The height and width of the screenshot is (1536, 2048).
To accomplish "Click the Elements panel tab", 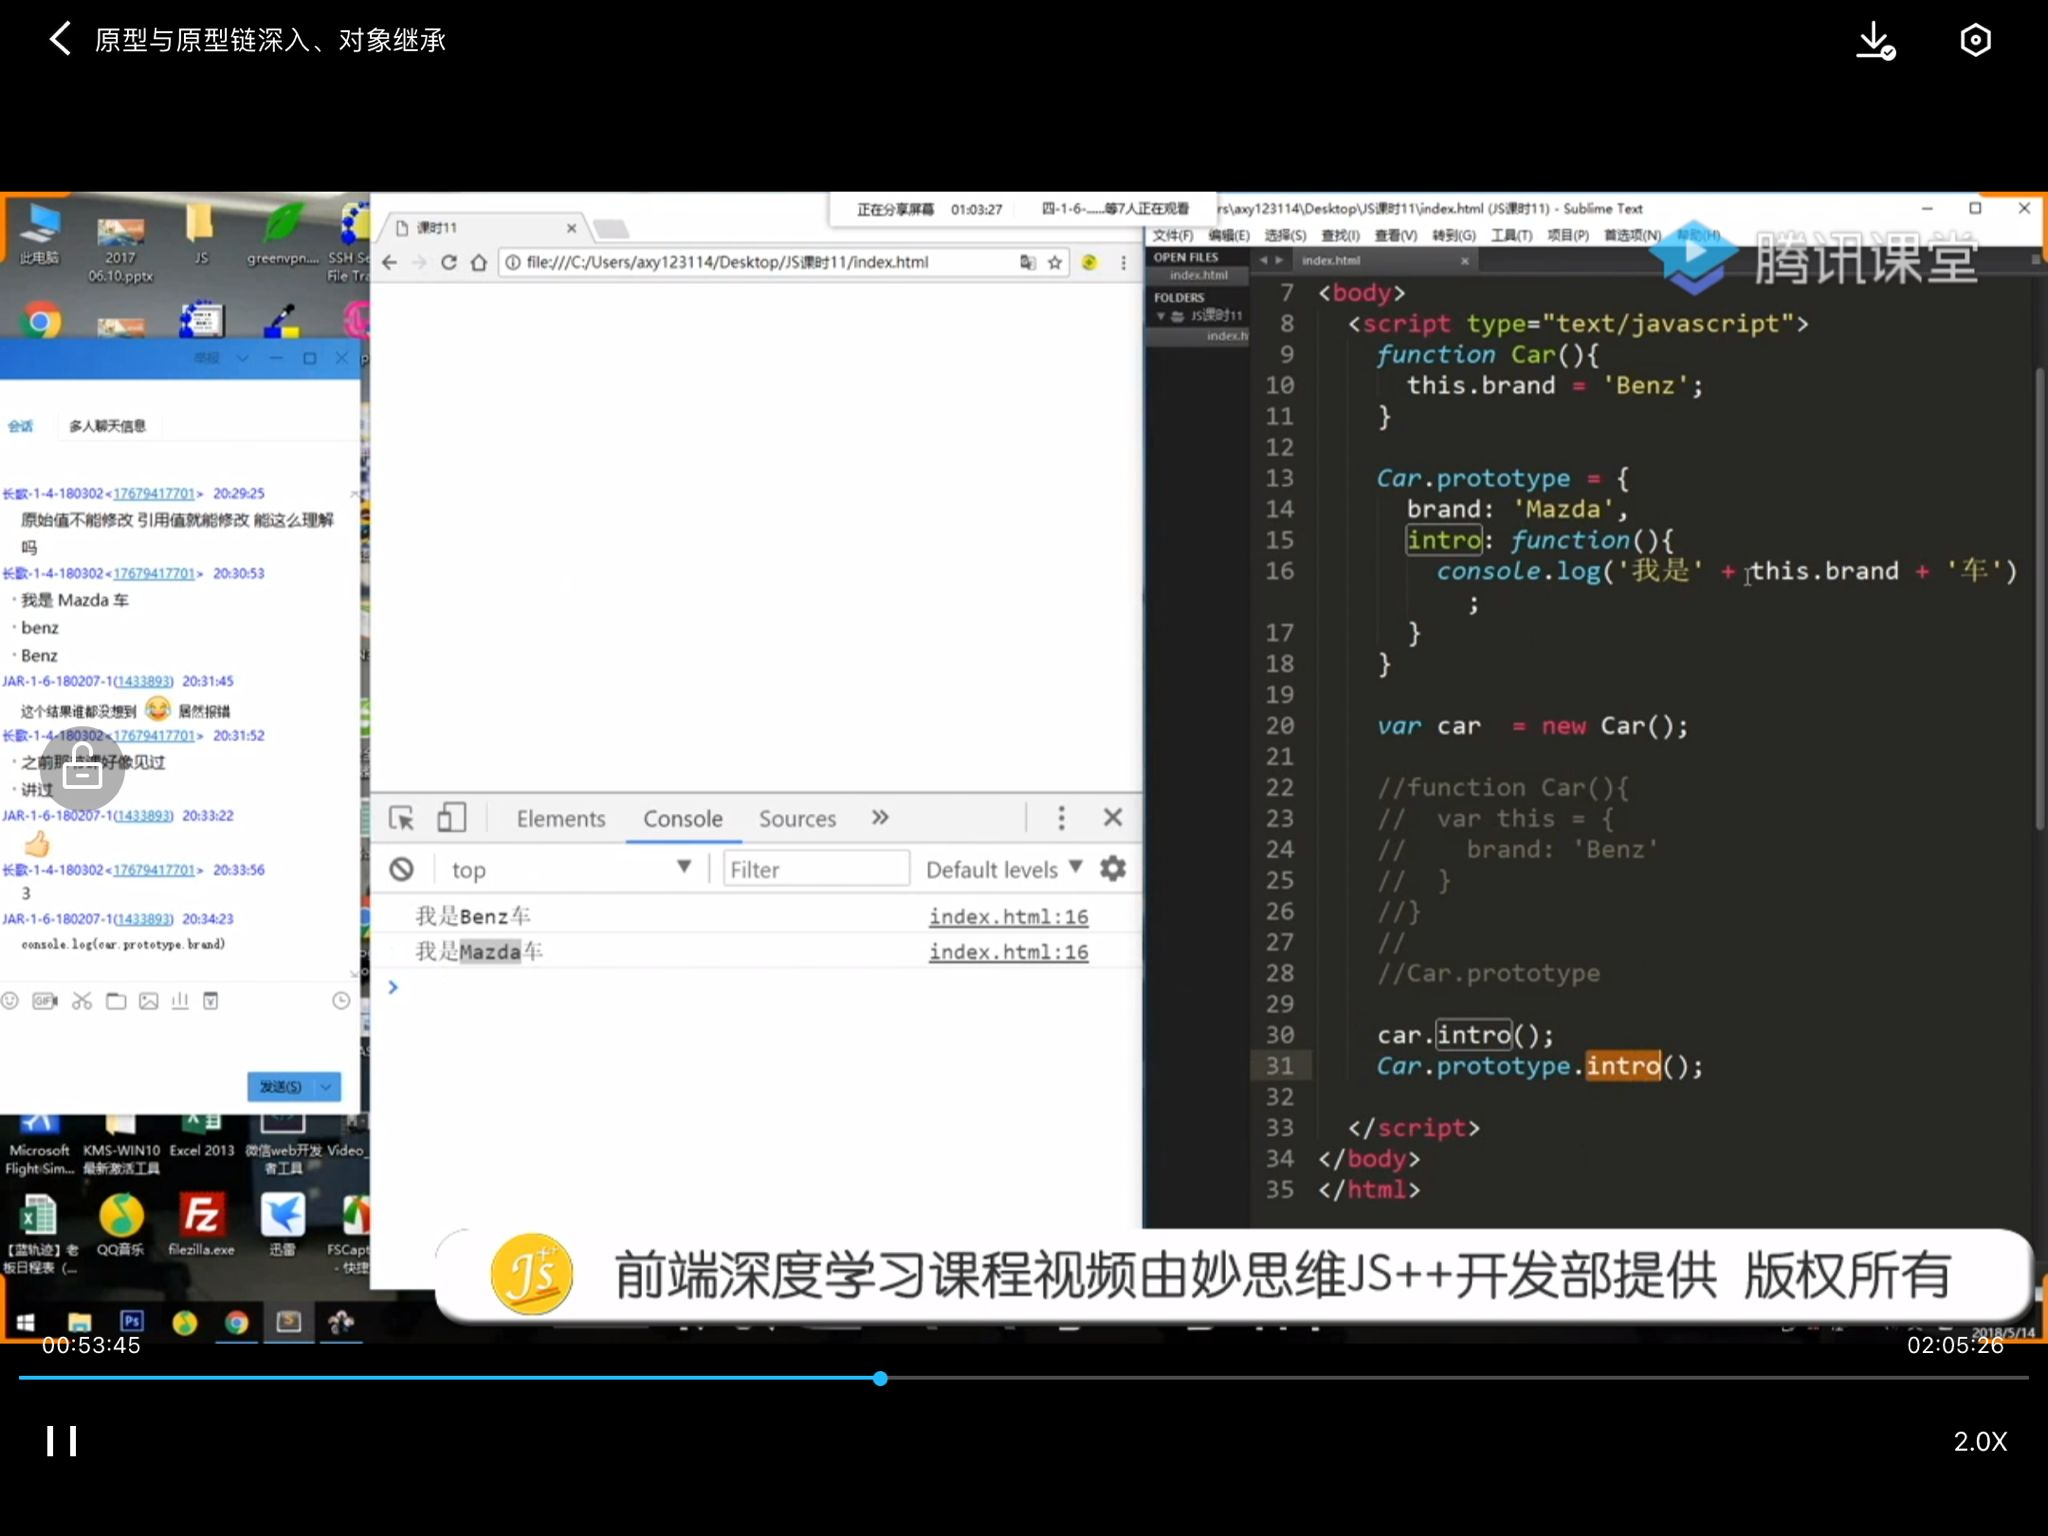I will (x=560, y=820).
